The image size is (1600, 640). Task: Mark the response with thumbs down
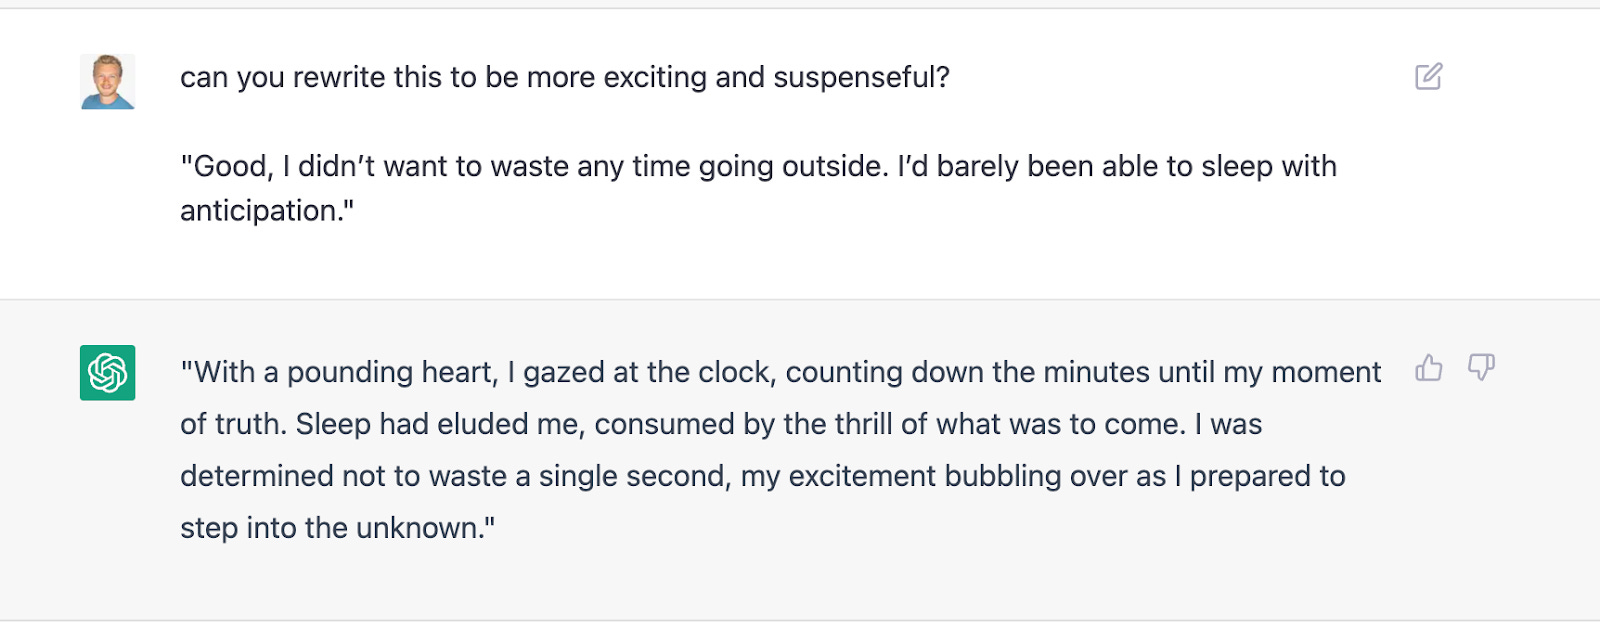click(1481, 368)
